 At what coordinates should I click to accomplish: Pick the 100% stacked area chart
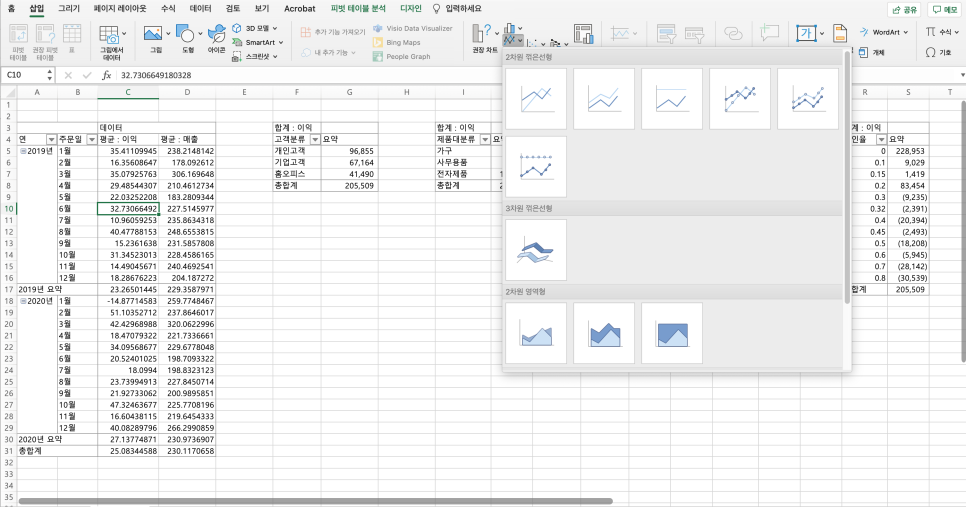point(672,333)
